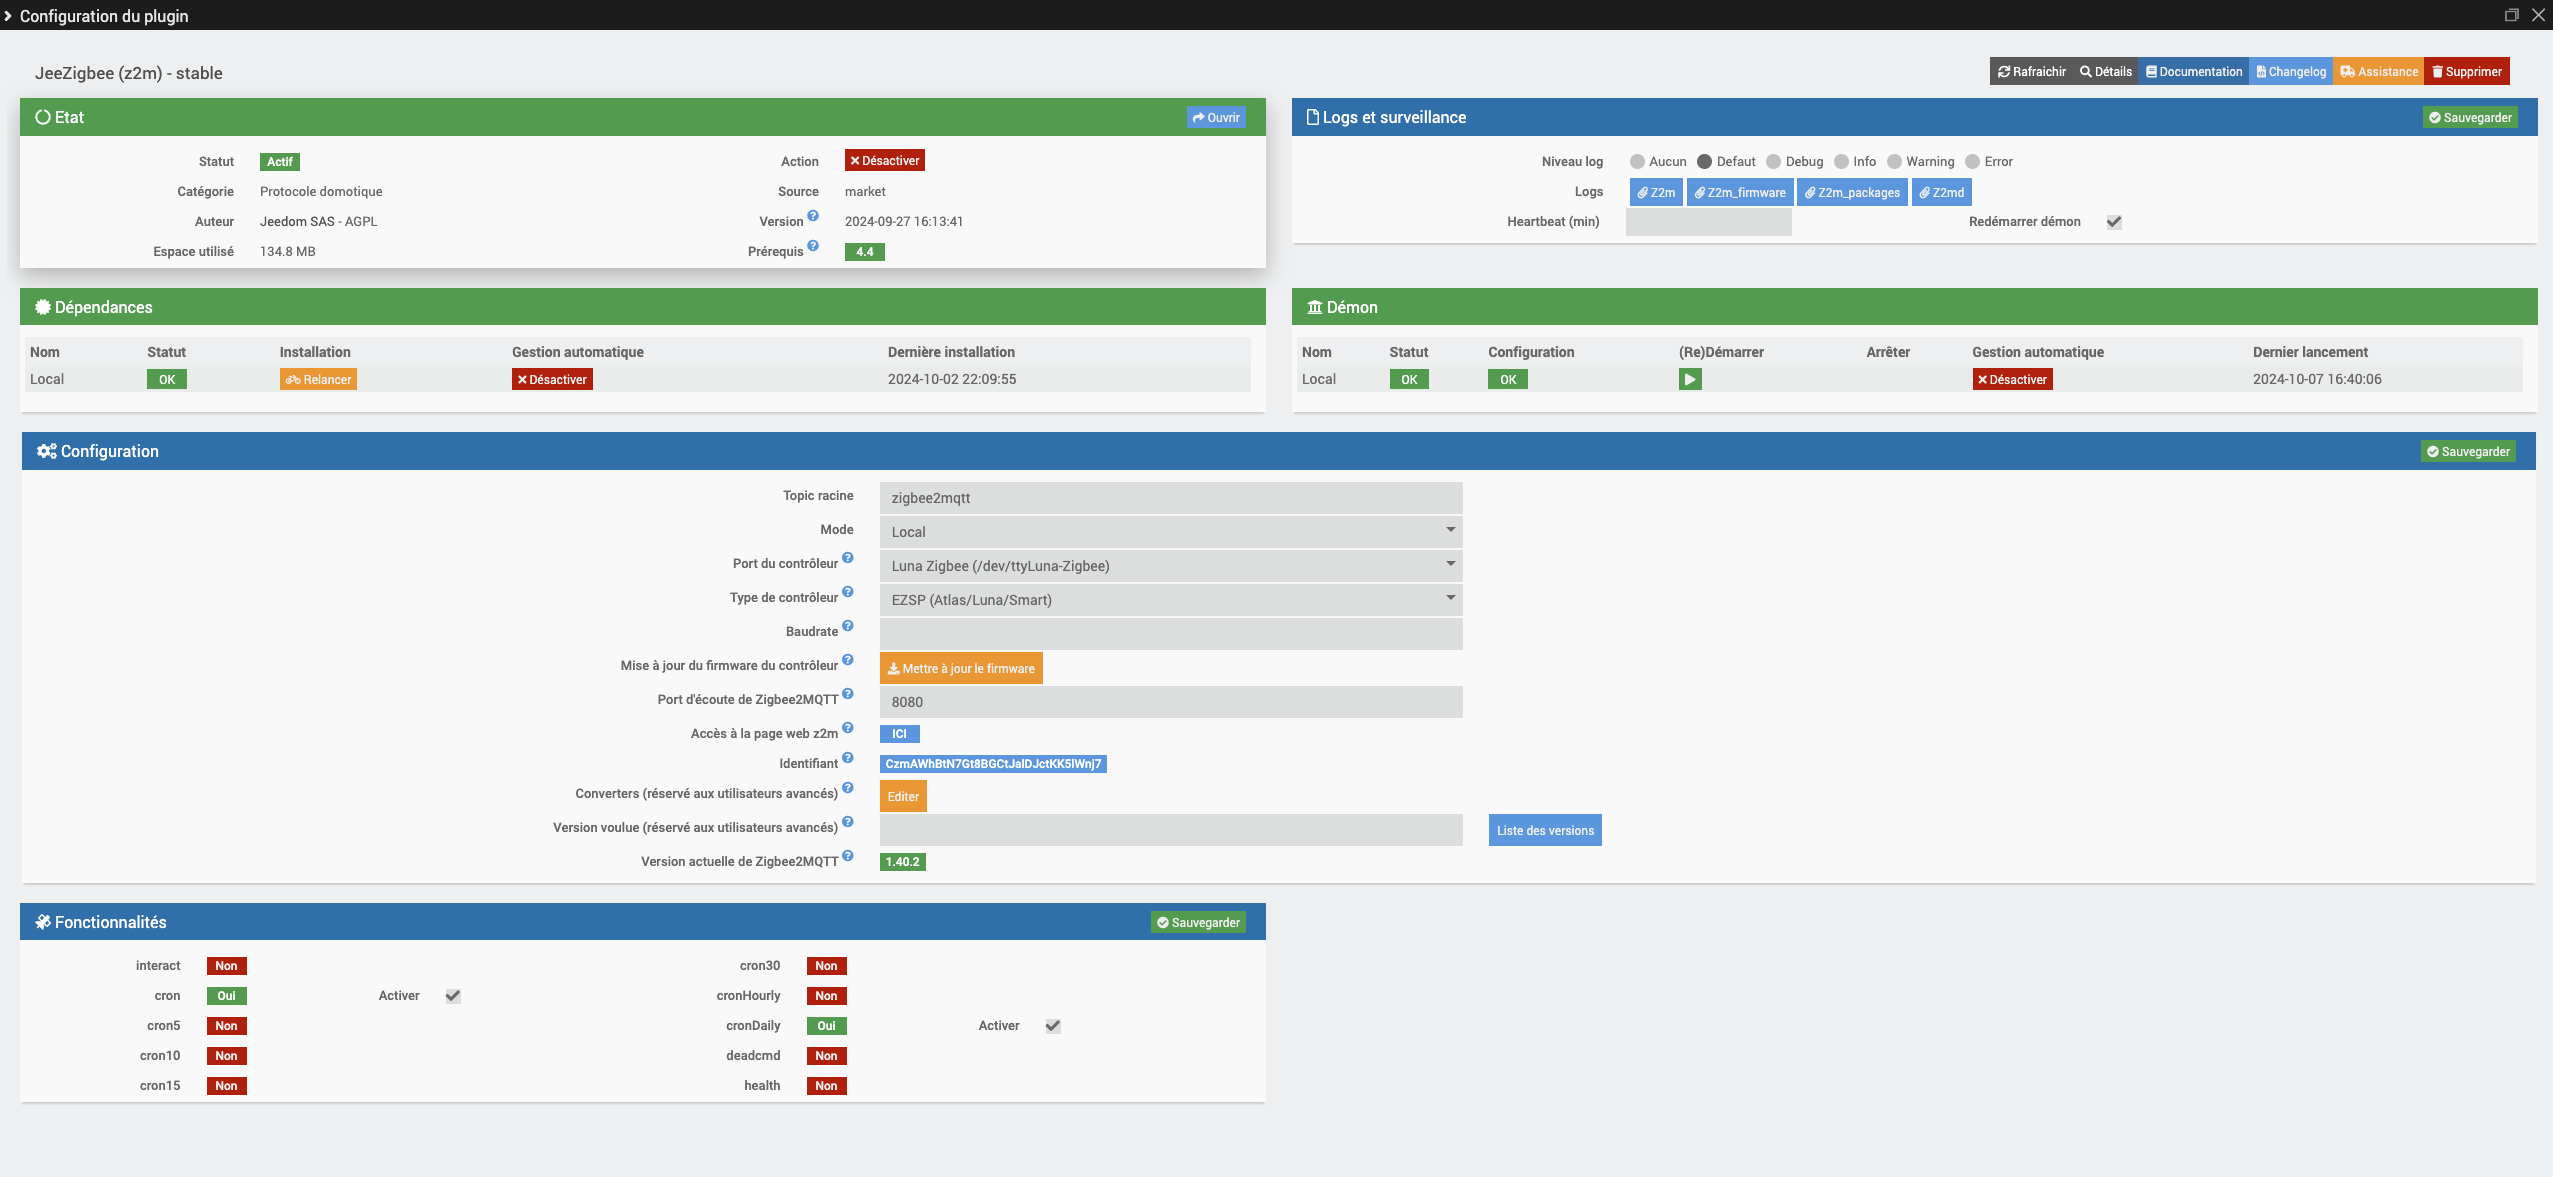Click help icon beside Port du contrôleur

pos(847,558)
